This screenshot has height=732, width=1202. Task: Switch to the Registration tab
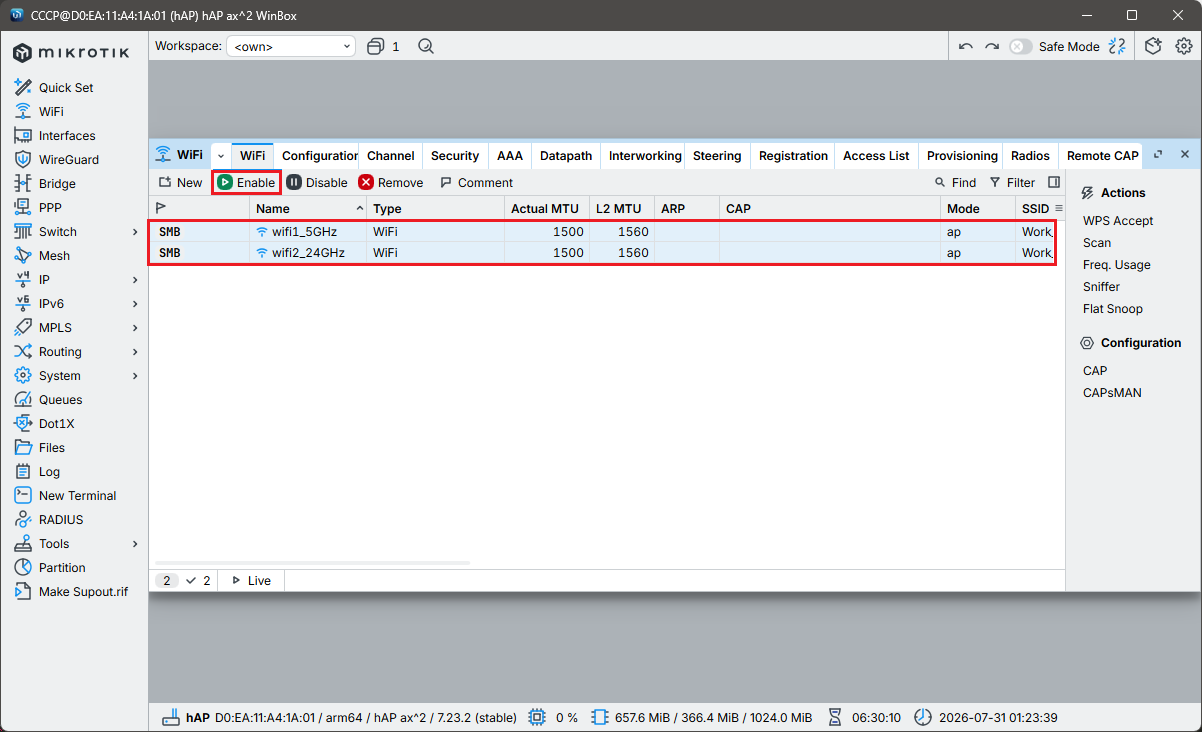click(x=793, y=155)
